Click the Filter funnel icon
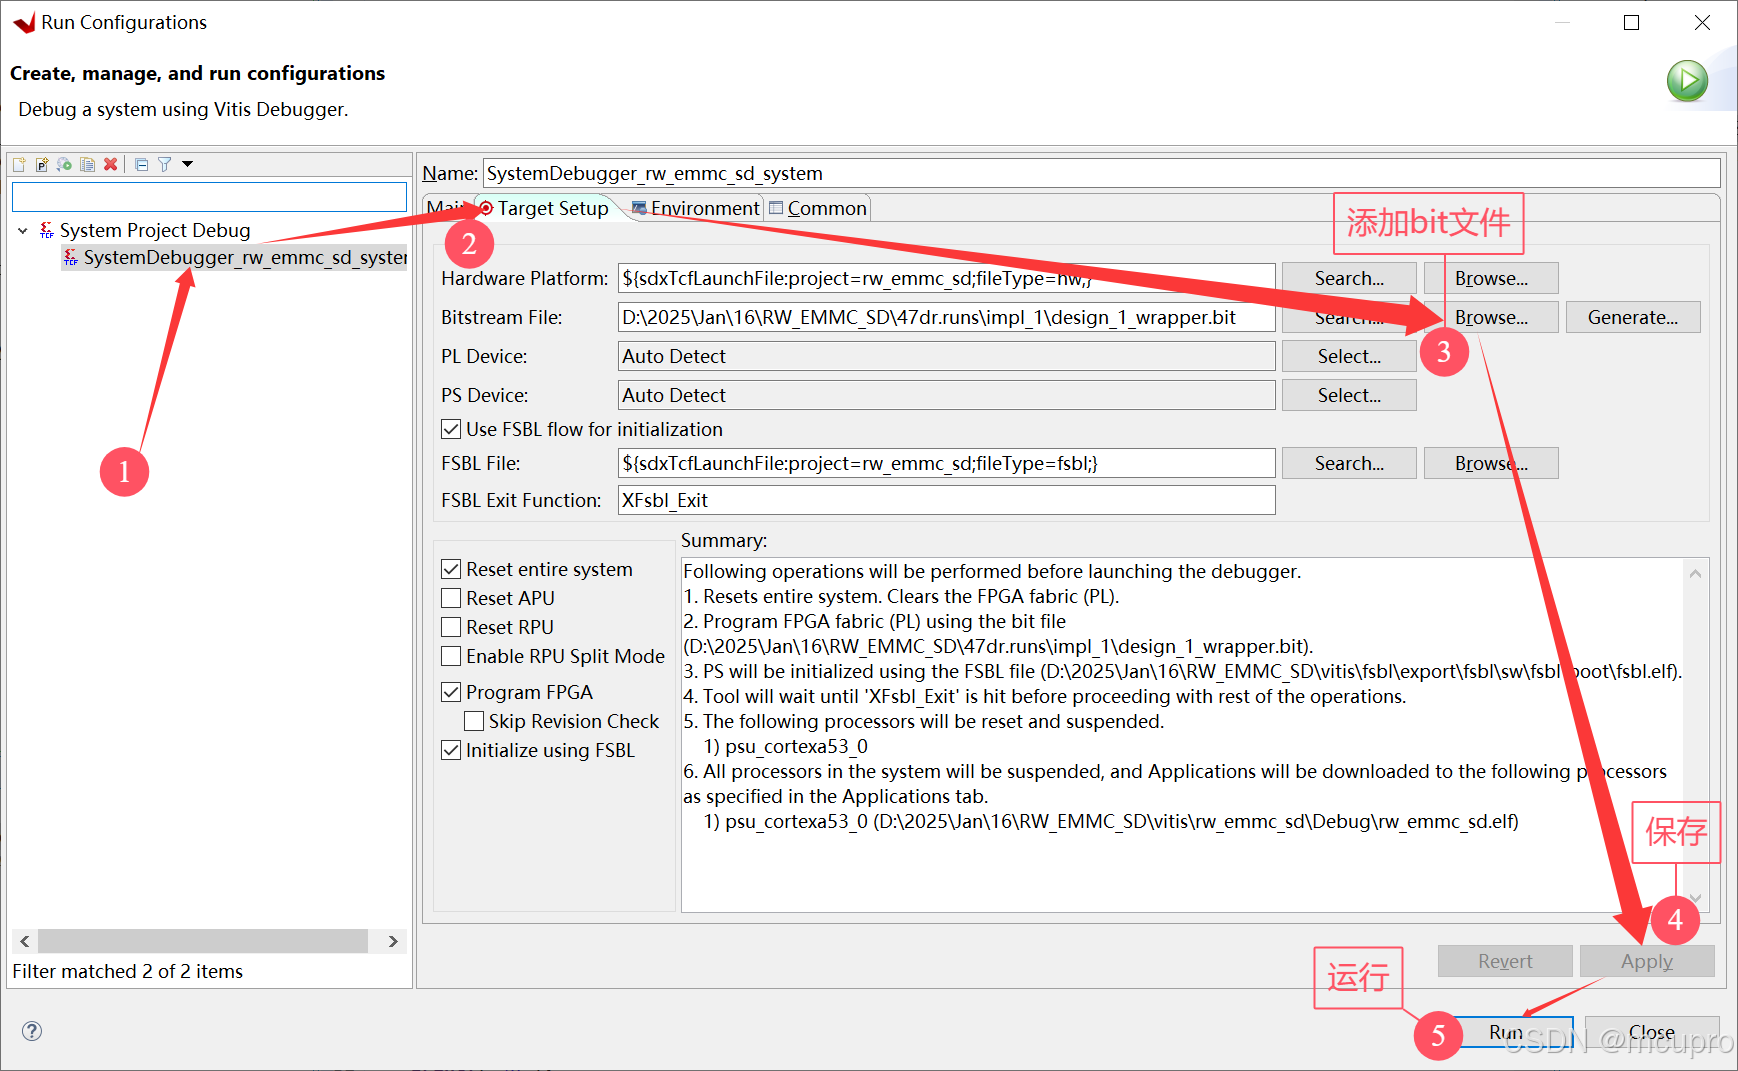 164,164
